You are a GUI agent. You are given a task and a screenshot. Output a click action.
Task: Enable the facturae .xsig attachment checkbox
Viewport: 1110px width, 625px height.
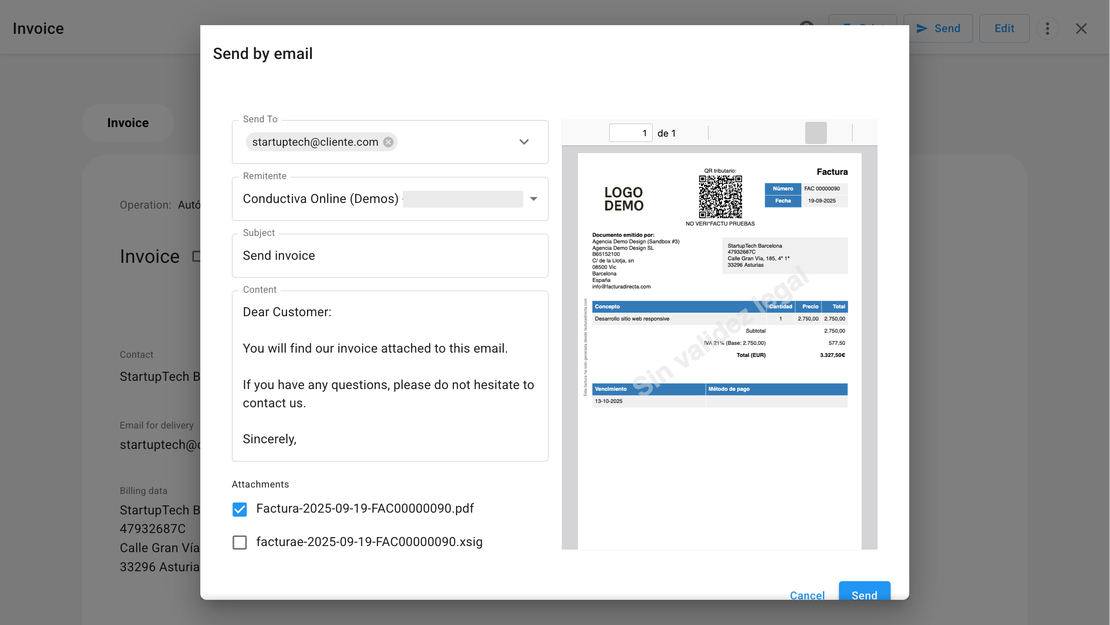pos(240,543)
